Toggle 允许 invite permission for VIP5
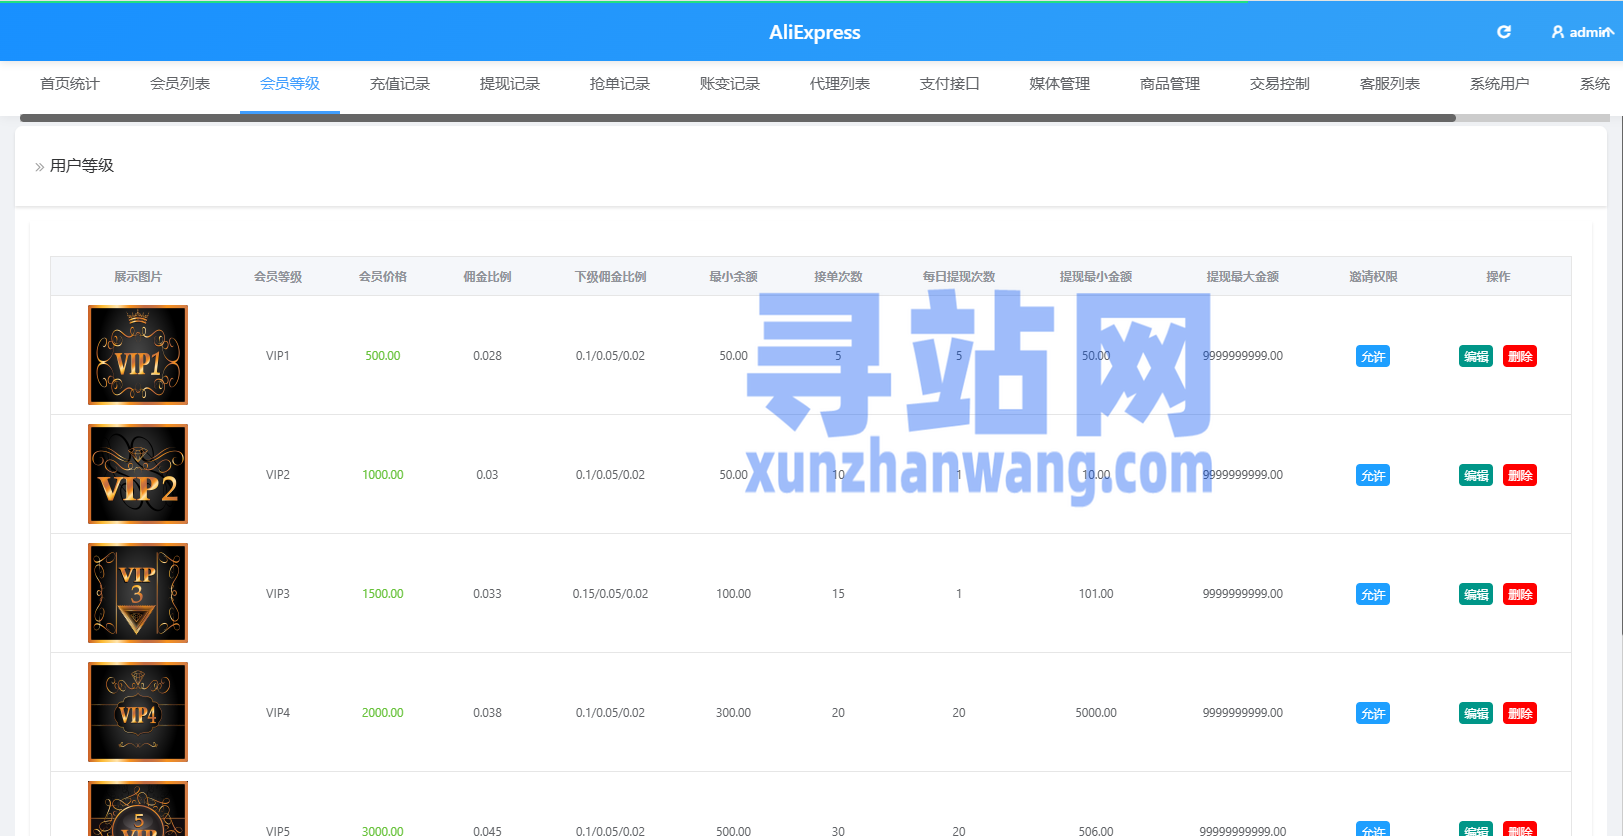 pos(1373,829)
